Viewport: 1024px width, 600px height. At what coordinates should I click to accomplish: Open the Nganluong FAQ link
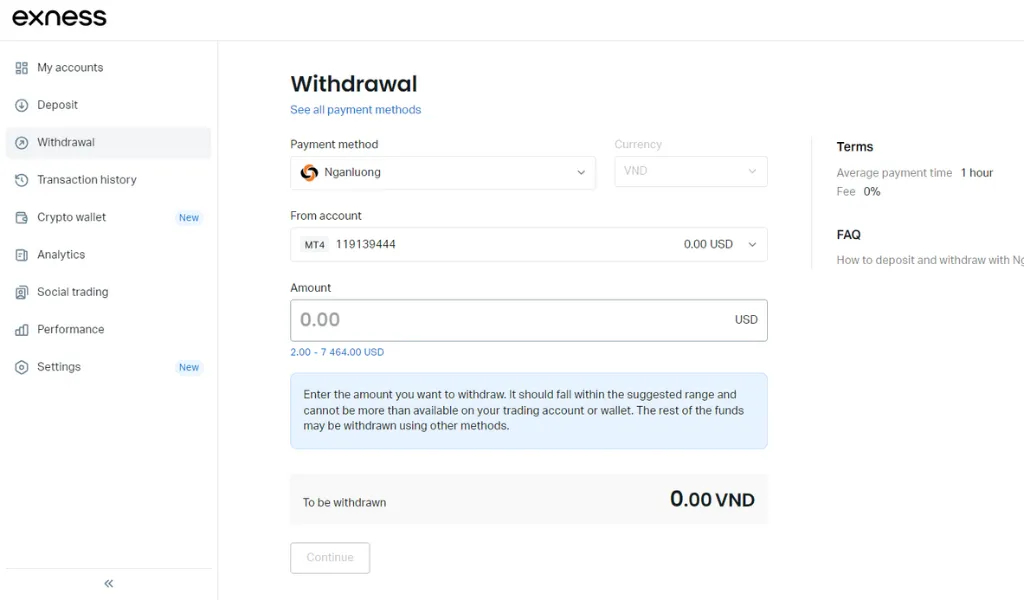pos(929,260)
